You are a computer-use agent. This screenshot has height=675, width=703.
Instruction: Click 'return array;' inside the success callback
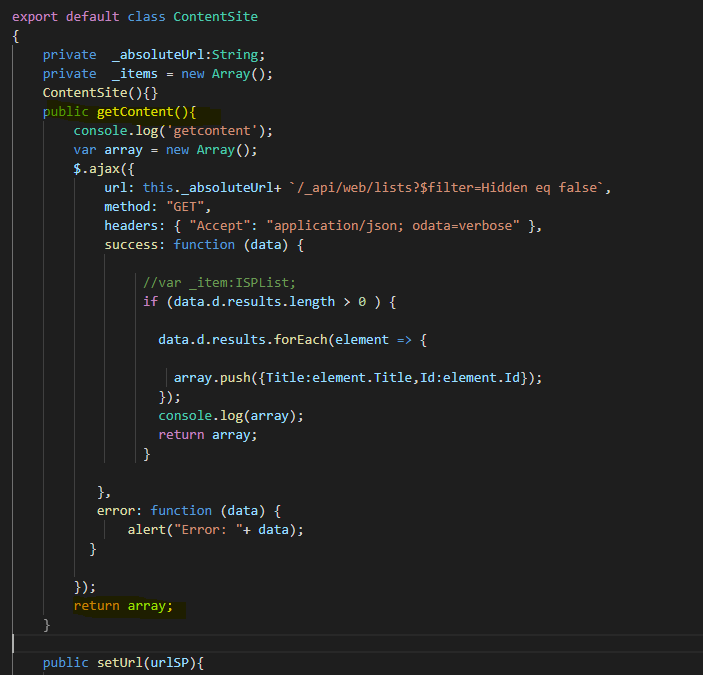point(208,435)
